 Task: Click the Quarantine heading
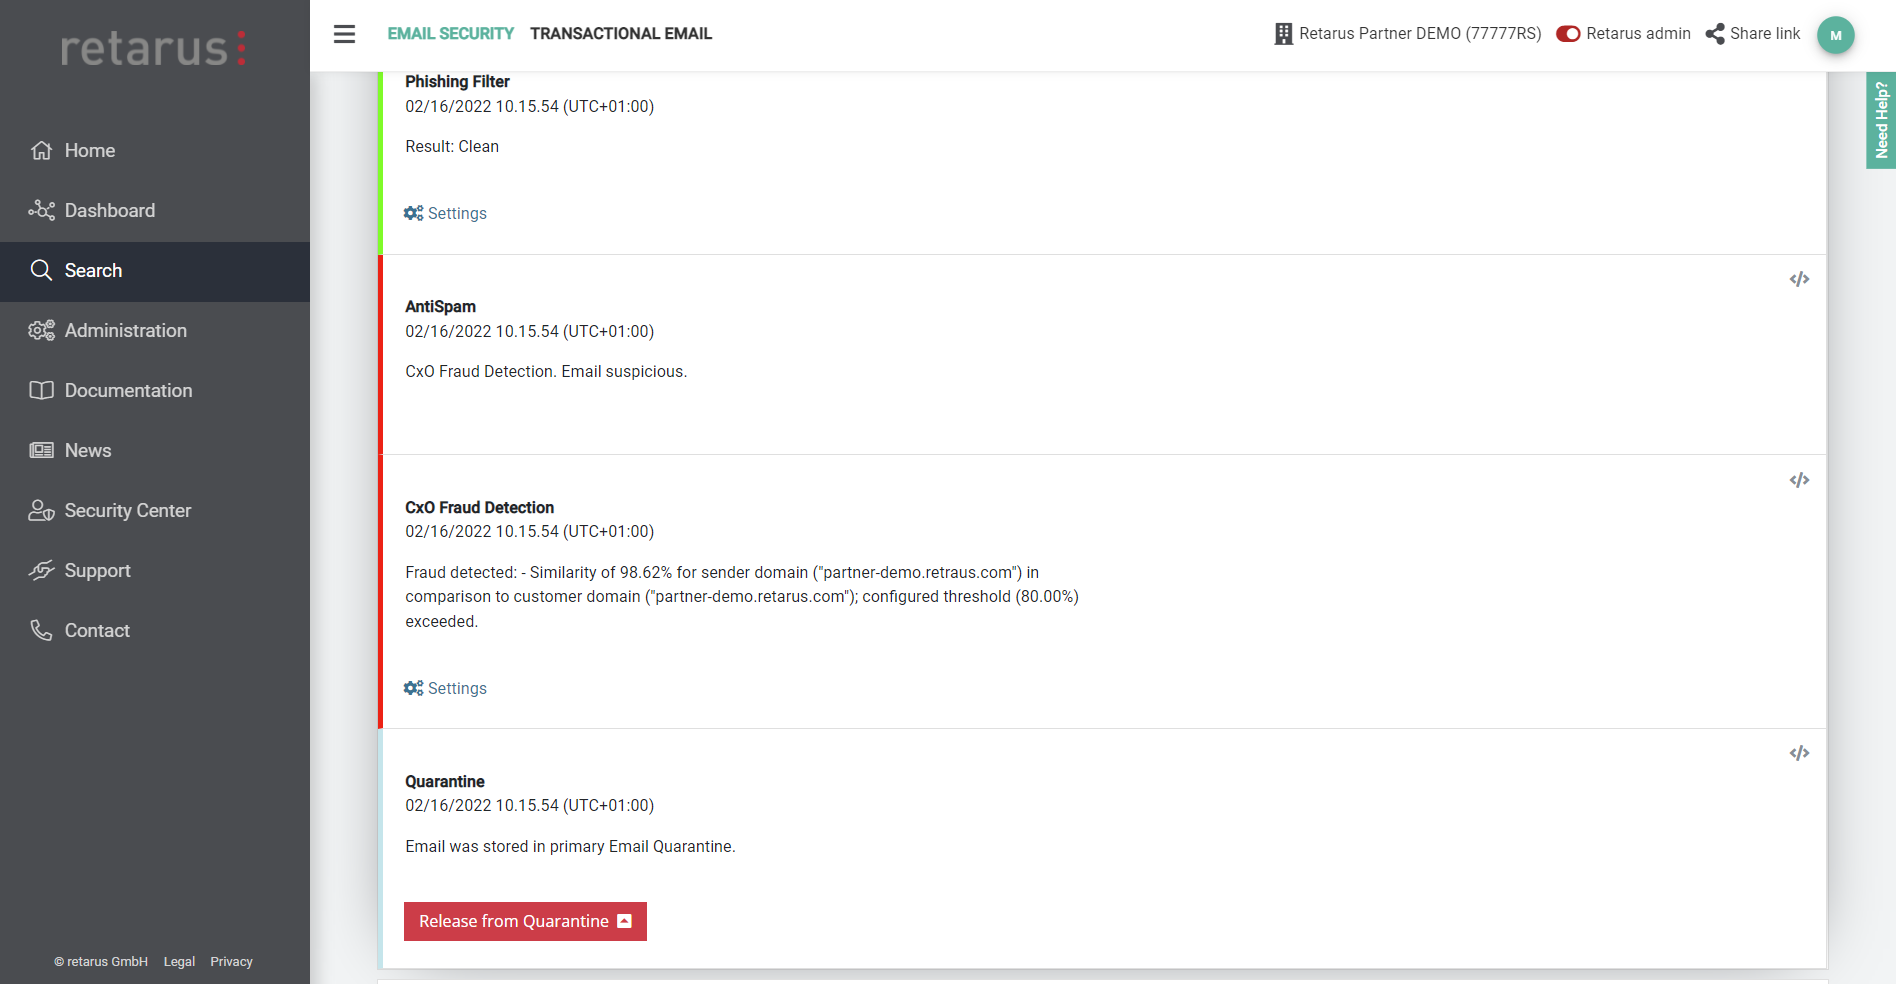pos(445,782)
